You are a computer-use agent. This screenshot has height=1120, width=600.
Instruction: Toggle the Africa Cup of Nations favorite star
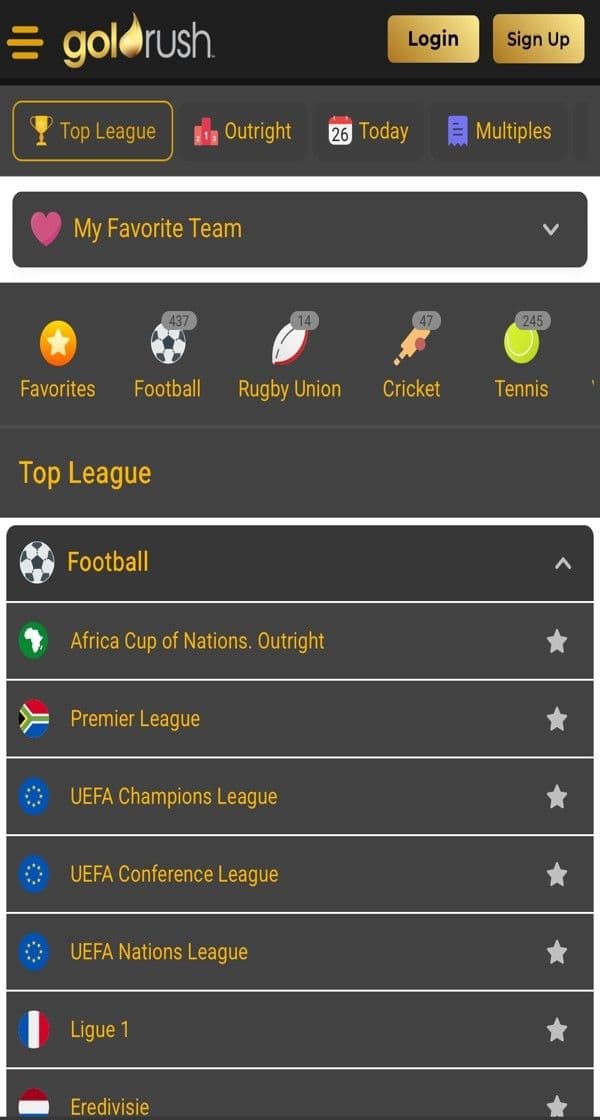tap(557, 640)
